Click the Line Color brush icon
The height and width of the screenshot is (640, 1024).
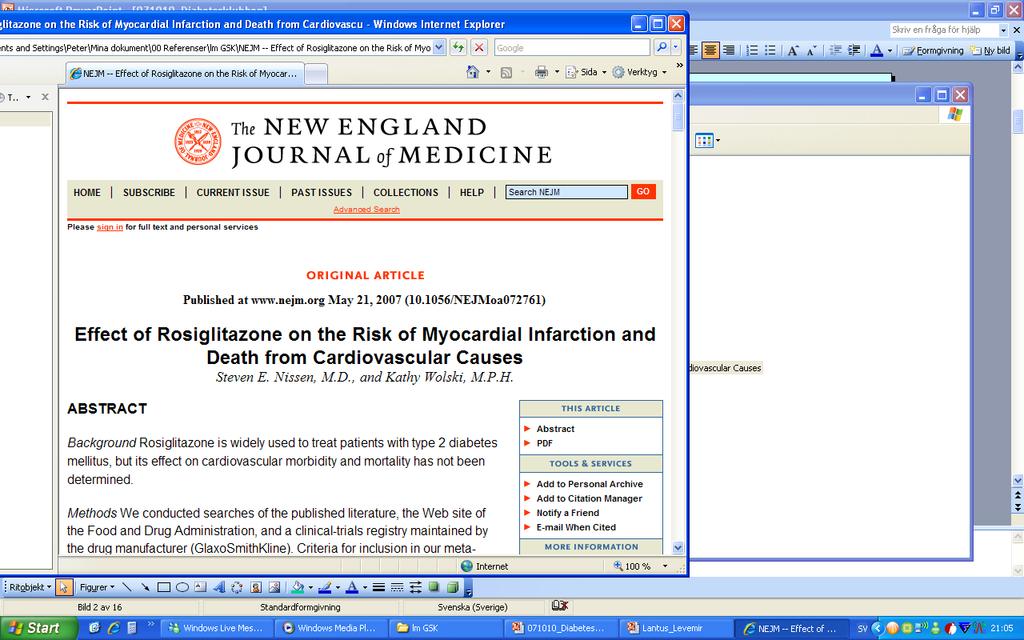pos(325,587)
